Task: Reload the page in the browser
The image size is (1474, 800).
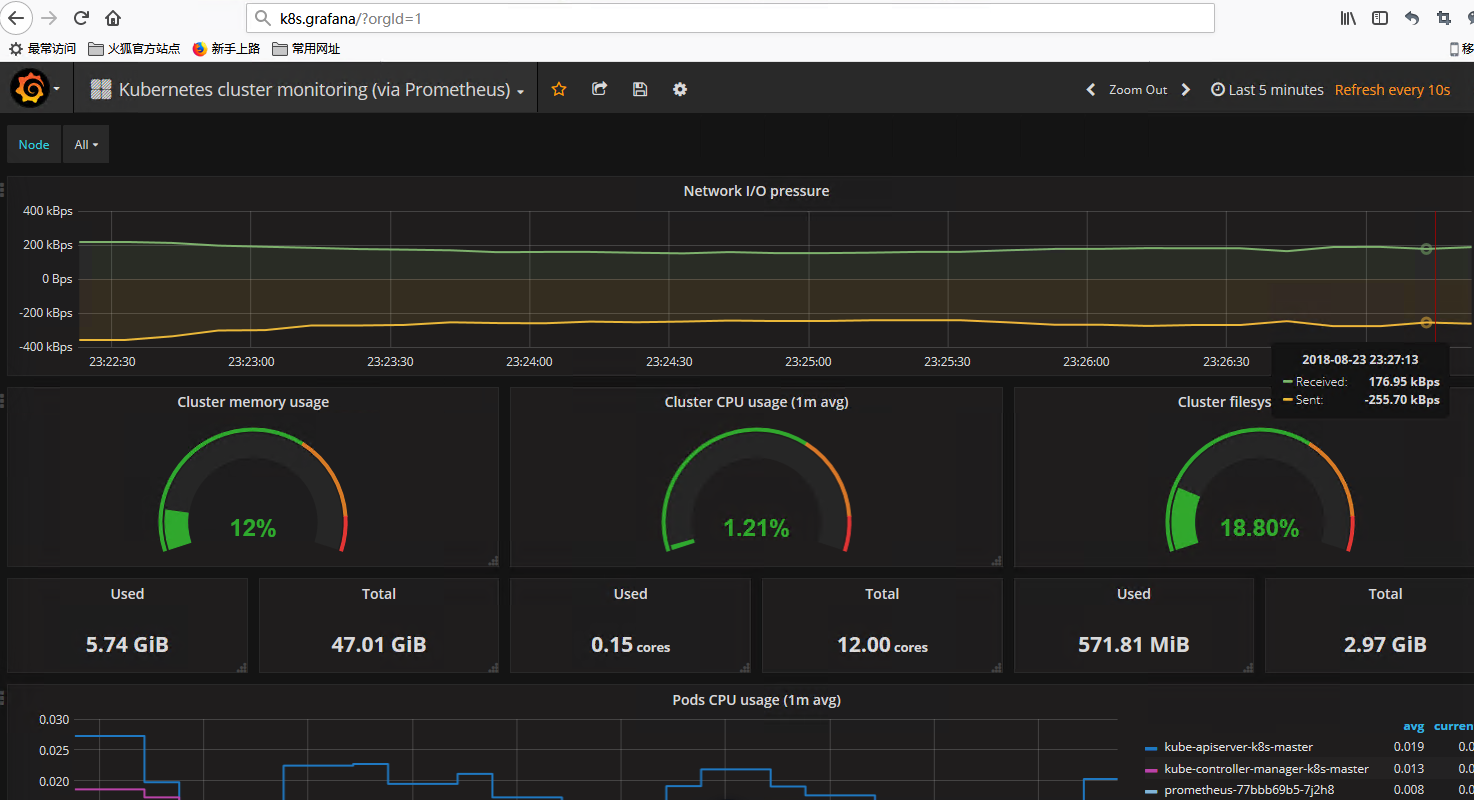Action: 82,18
